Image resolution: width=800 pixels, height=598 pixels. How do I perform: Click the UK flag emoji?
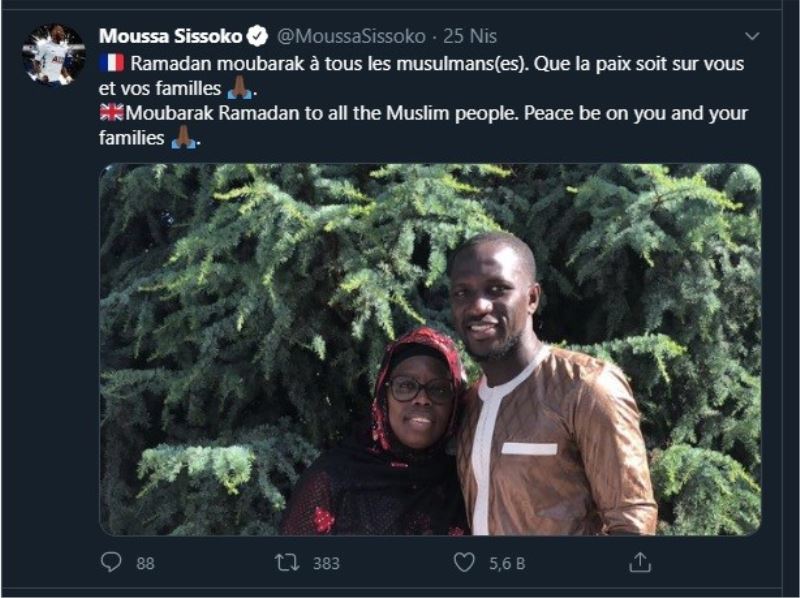112,112
